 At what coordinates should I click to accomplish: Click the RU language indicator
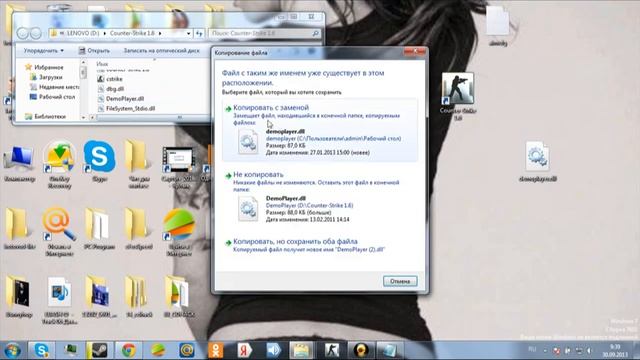tap(532, 349)
